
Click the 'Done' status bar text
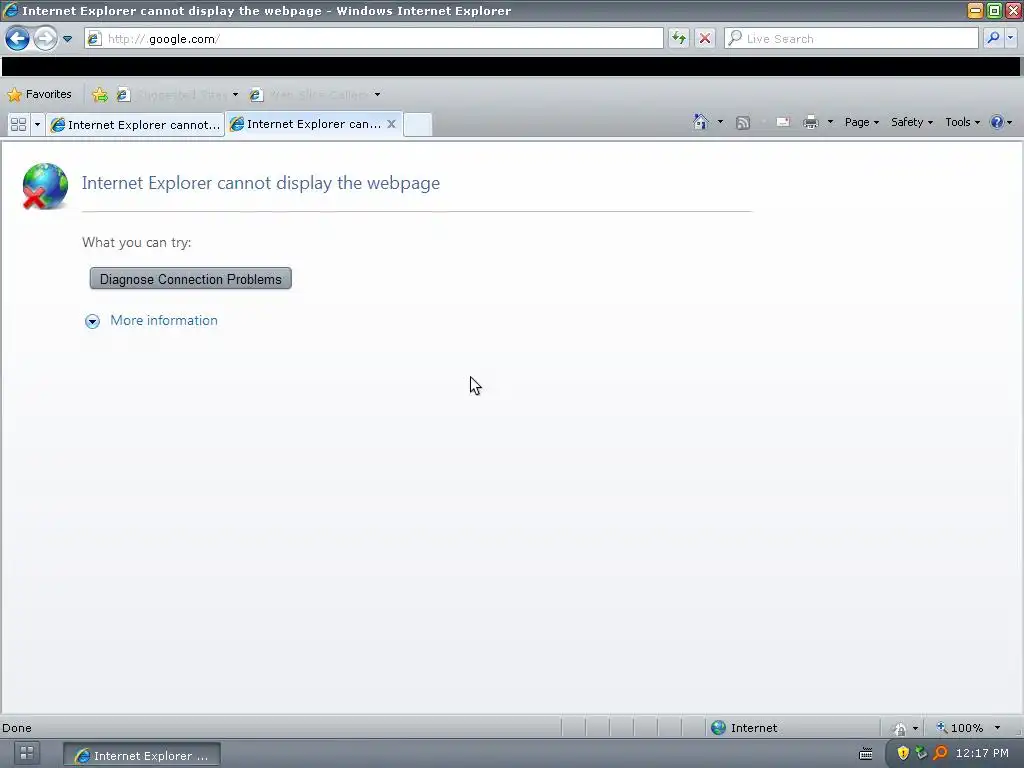(x=17, y=728)
